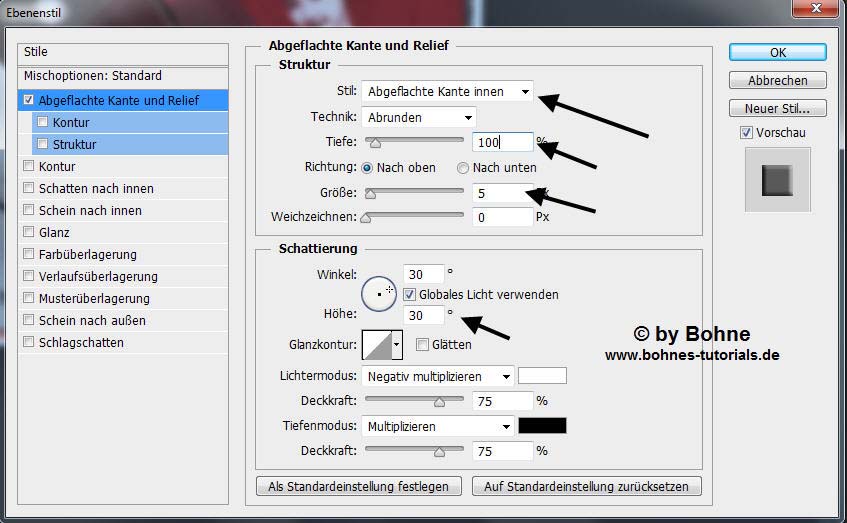The width and height of the screenshot is (847, 523).
Task: Toggle Globales Licht verwenden checkbox
Action: tap(410, 294)
